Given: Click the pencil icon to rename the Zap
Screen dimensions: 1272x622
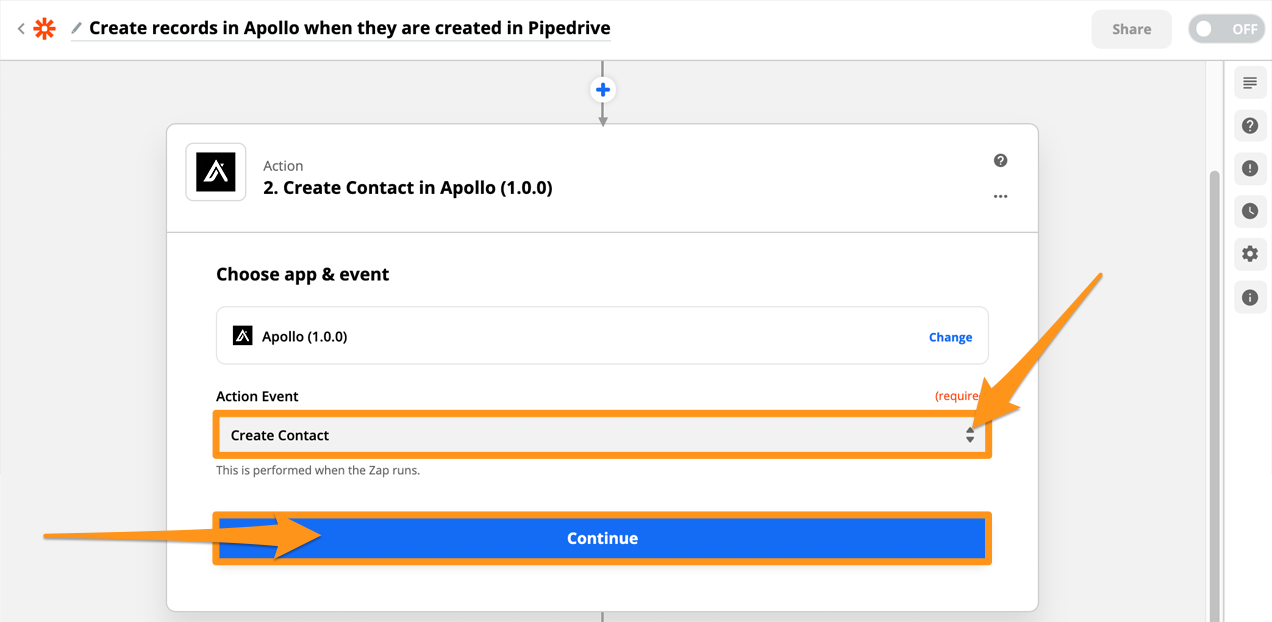Looking at the screenshot, I should pos(77,29).
